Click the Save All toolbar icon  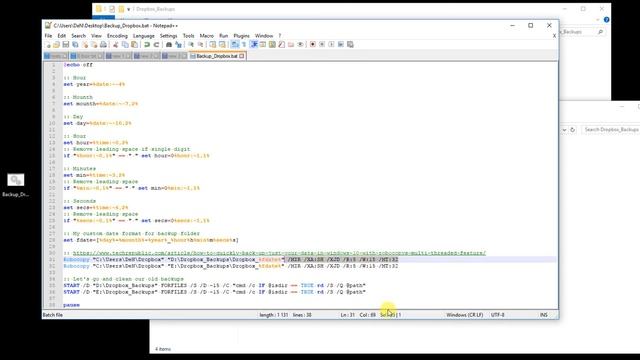[x=75, y=44]
